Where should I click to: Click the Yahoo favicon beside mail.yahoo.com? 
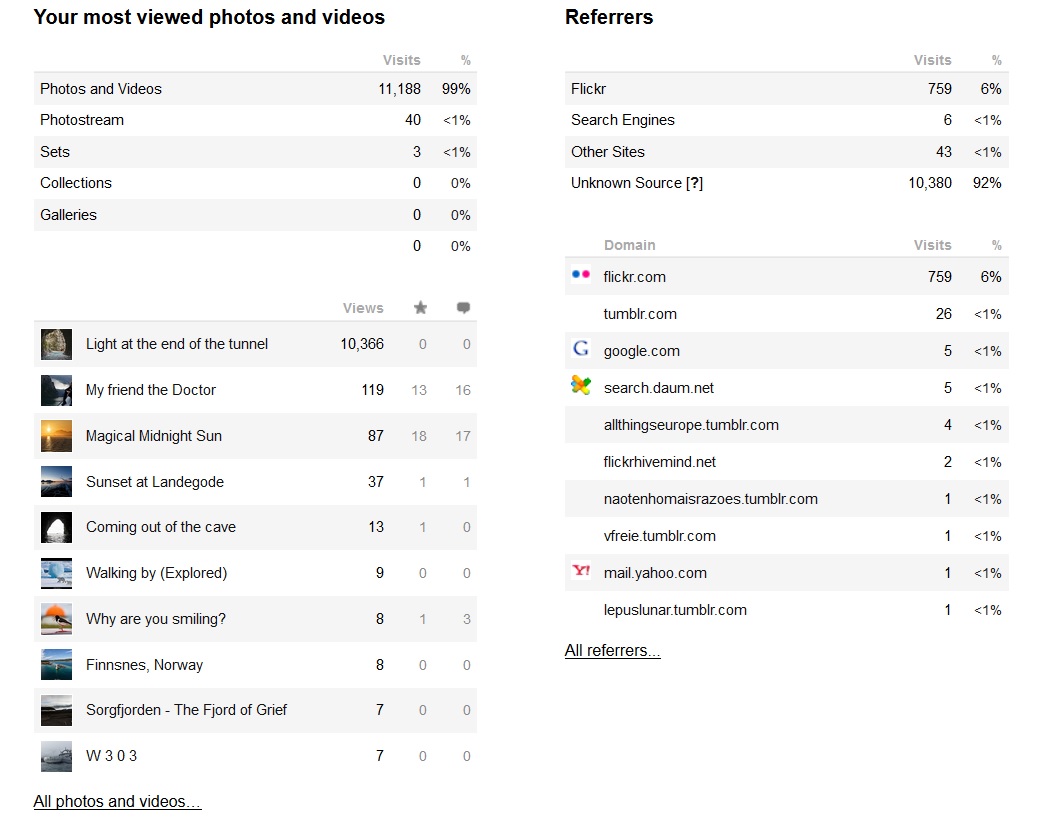click(x=581, y=570)
